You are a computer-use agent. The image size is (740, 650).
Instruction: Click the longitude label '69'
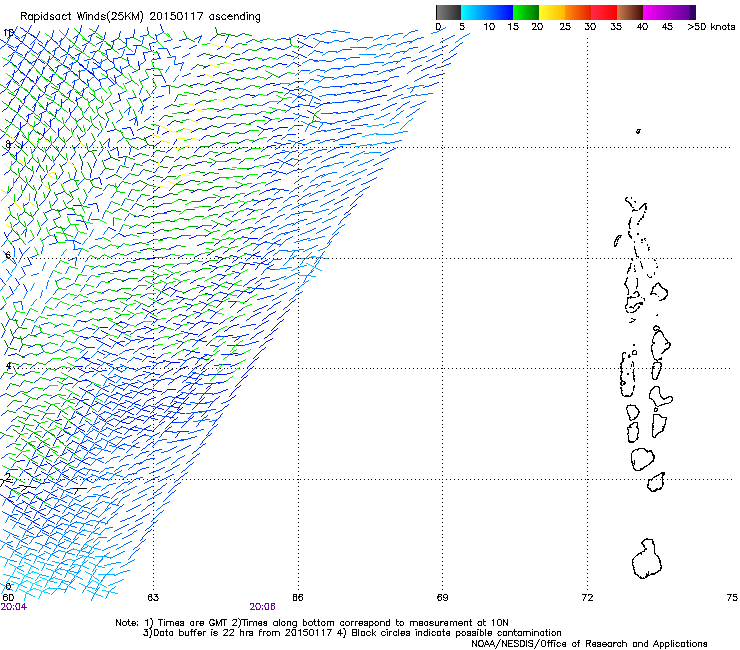point(442,598)
